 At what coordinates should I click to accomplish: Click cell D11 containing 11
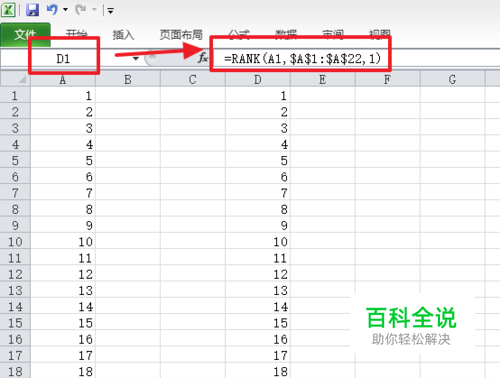[x=258, y=258]
